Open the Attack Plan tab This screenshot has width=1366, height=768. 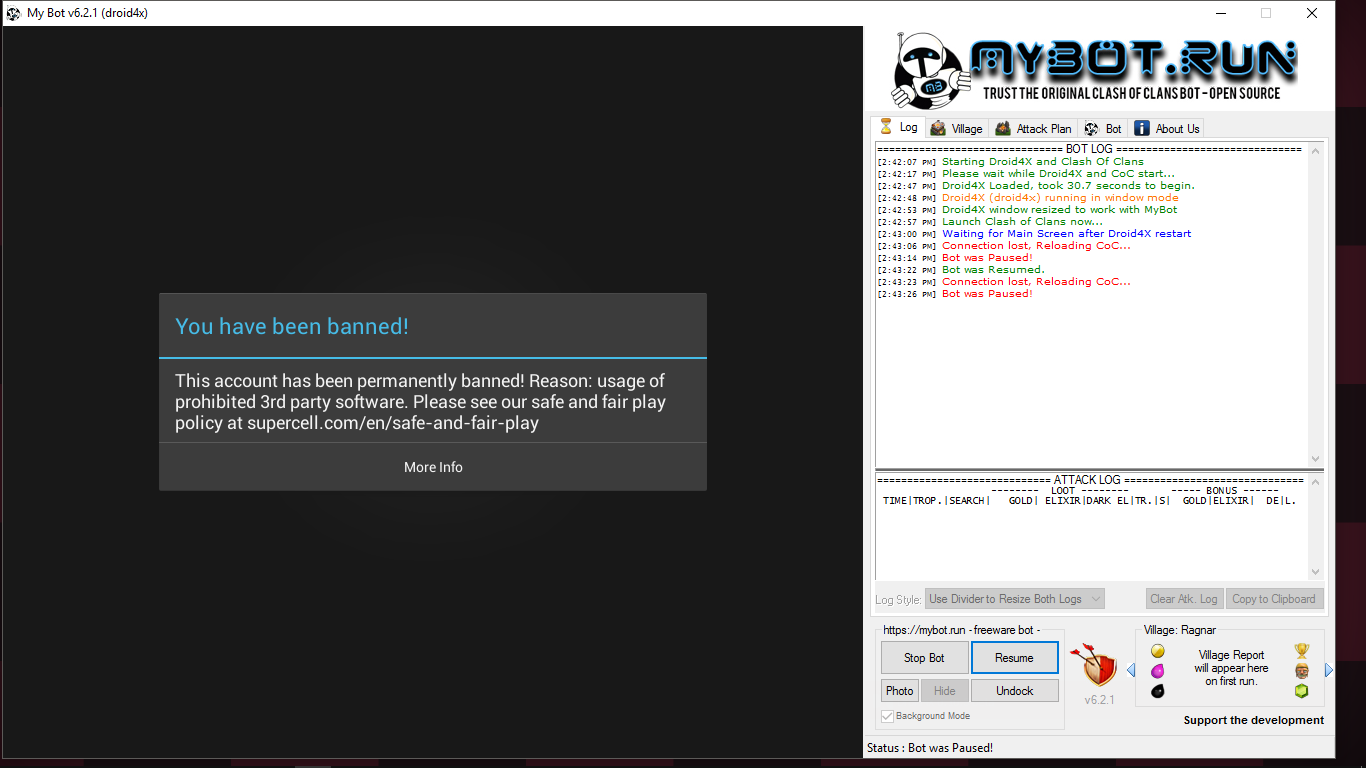click(x=1033, y=128)
